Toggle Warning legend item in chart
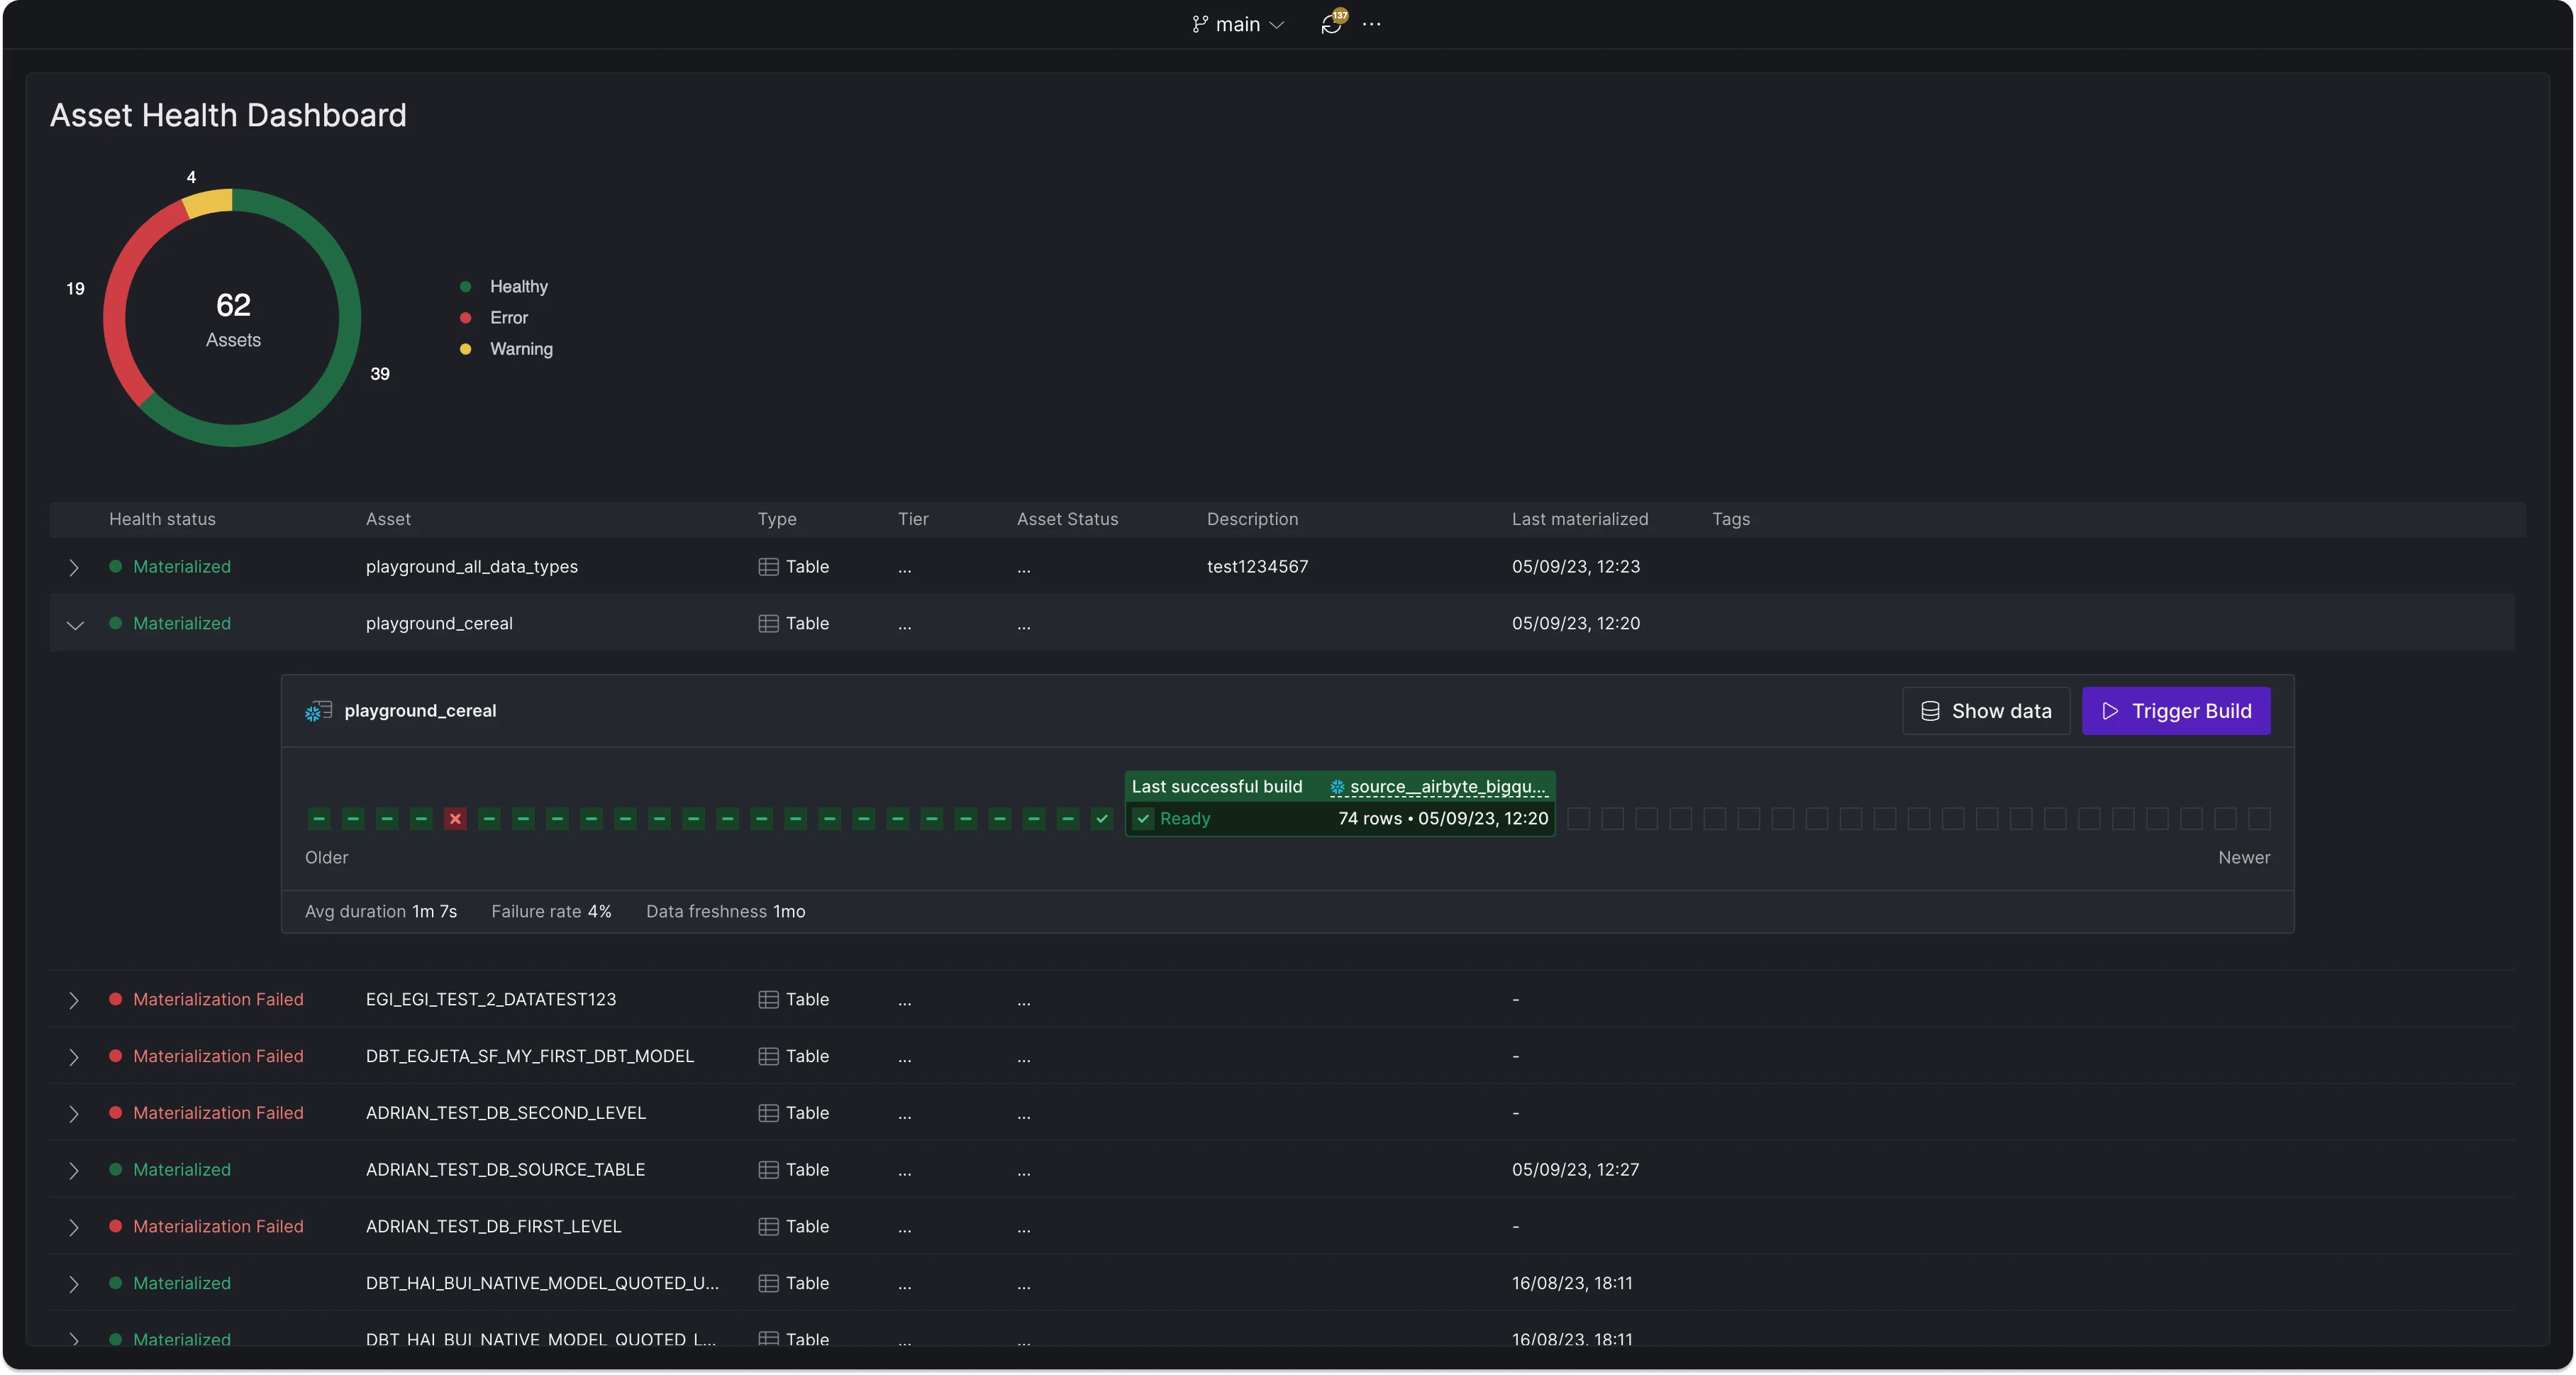The width and height of the screenshot is (2576, 1375). [x=506, y=349]
